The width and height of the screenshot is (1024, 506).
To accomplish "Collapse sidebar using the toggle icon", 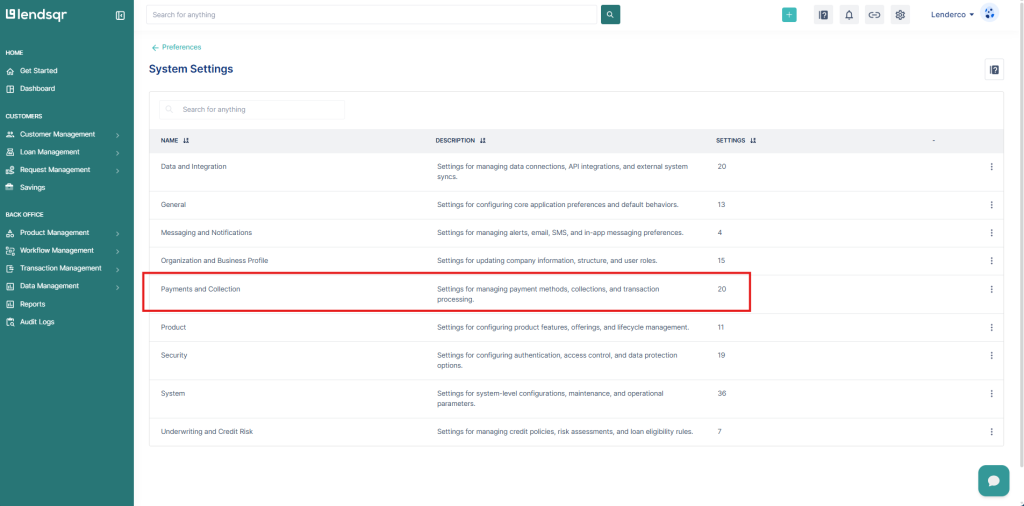I will [120, 15].
